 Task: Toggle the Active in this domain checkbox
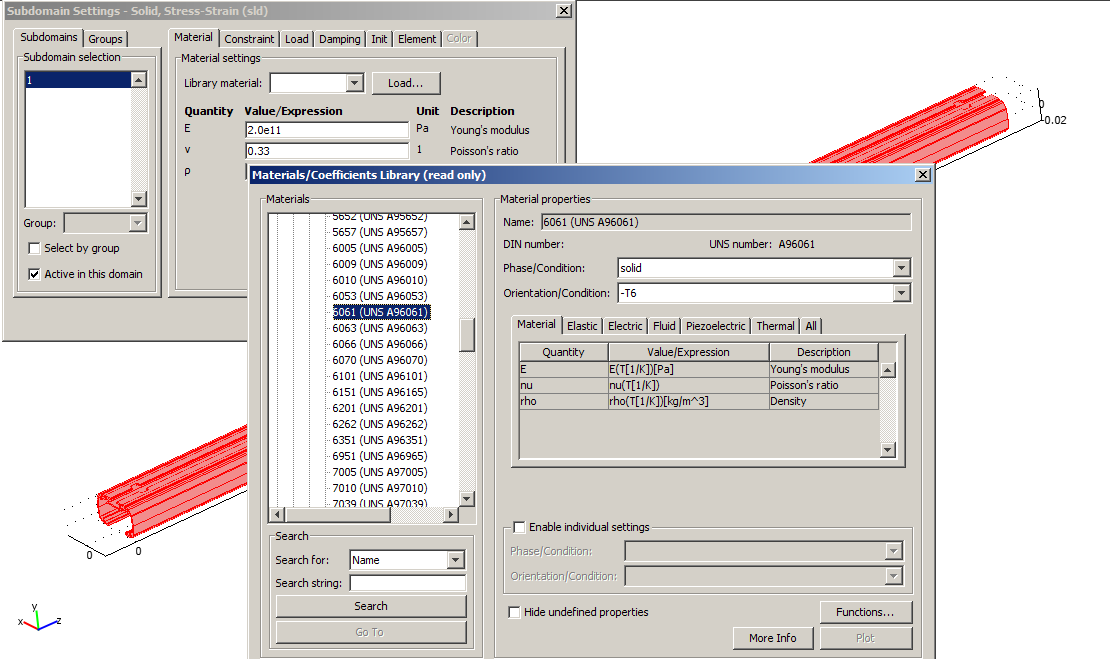34,274
